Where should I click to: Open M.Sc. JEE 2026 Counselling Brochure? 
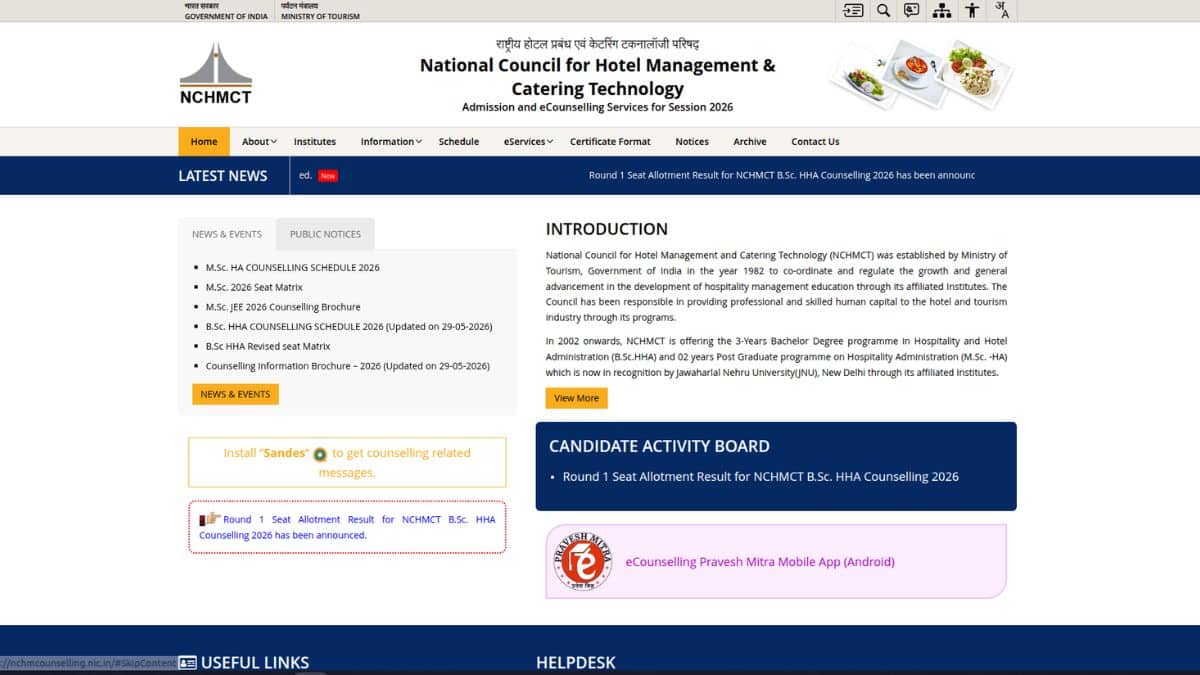click(283, 307)
